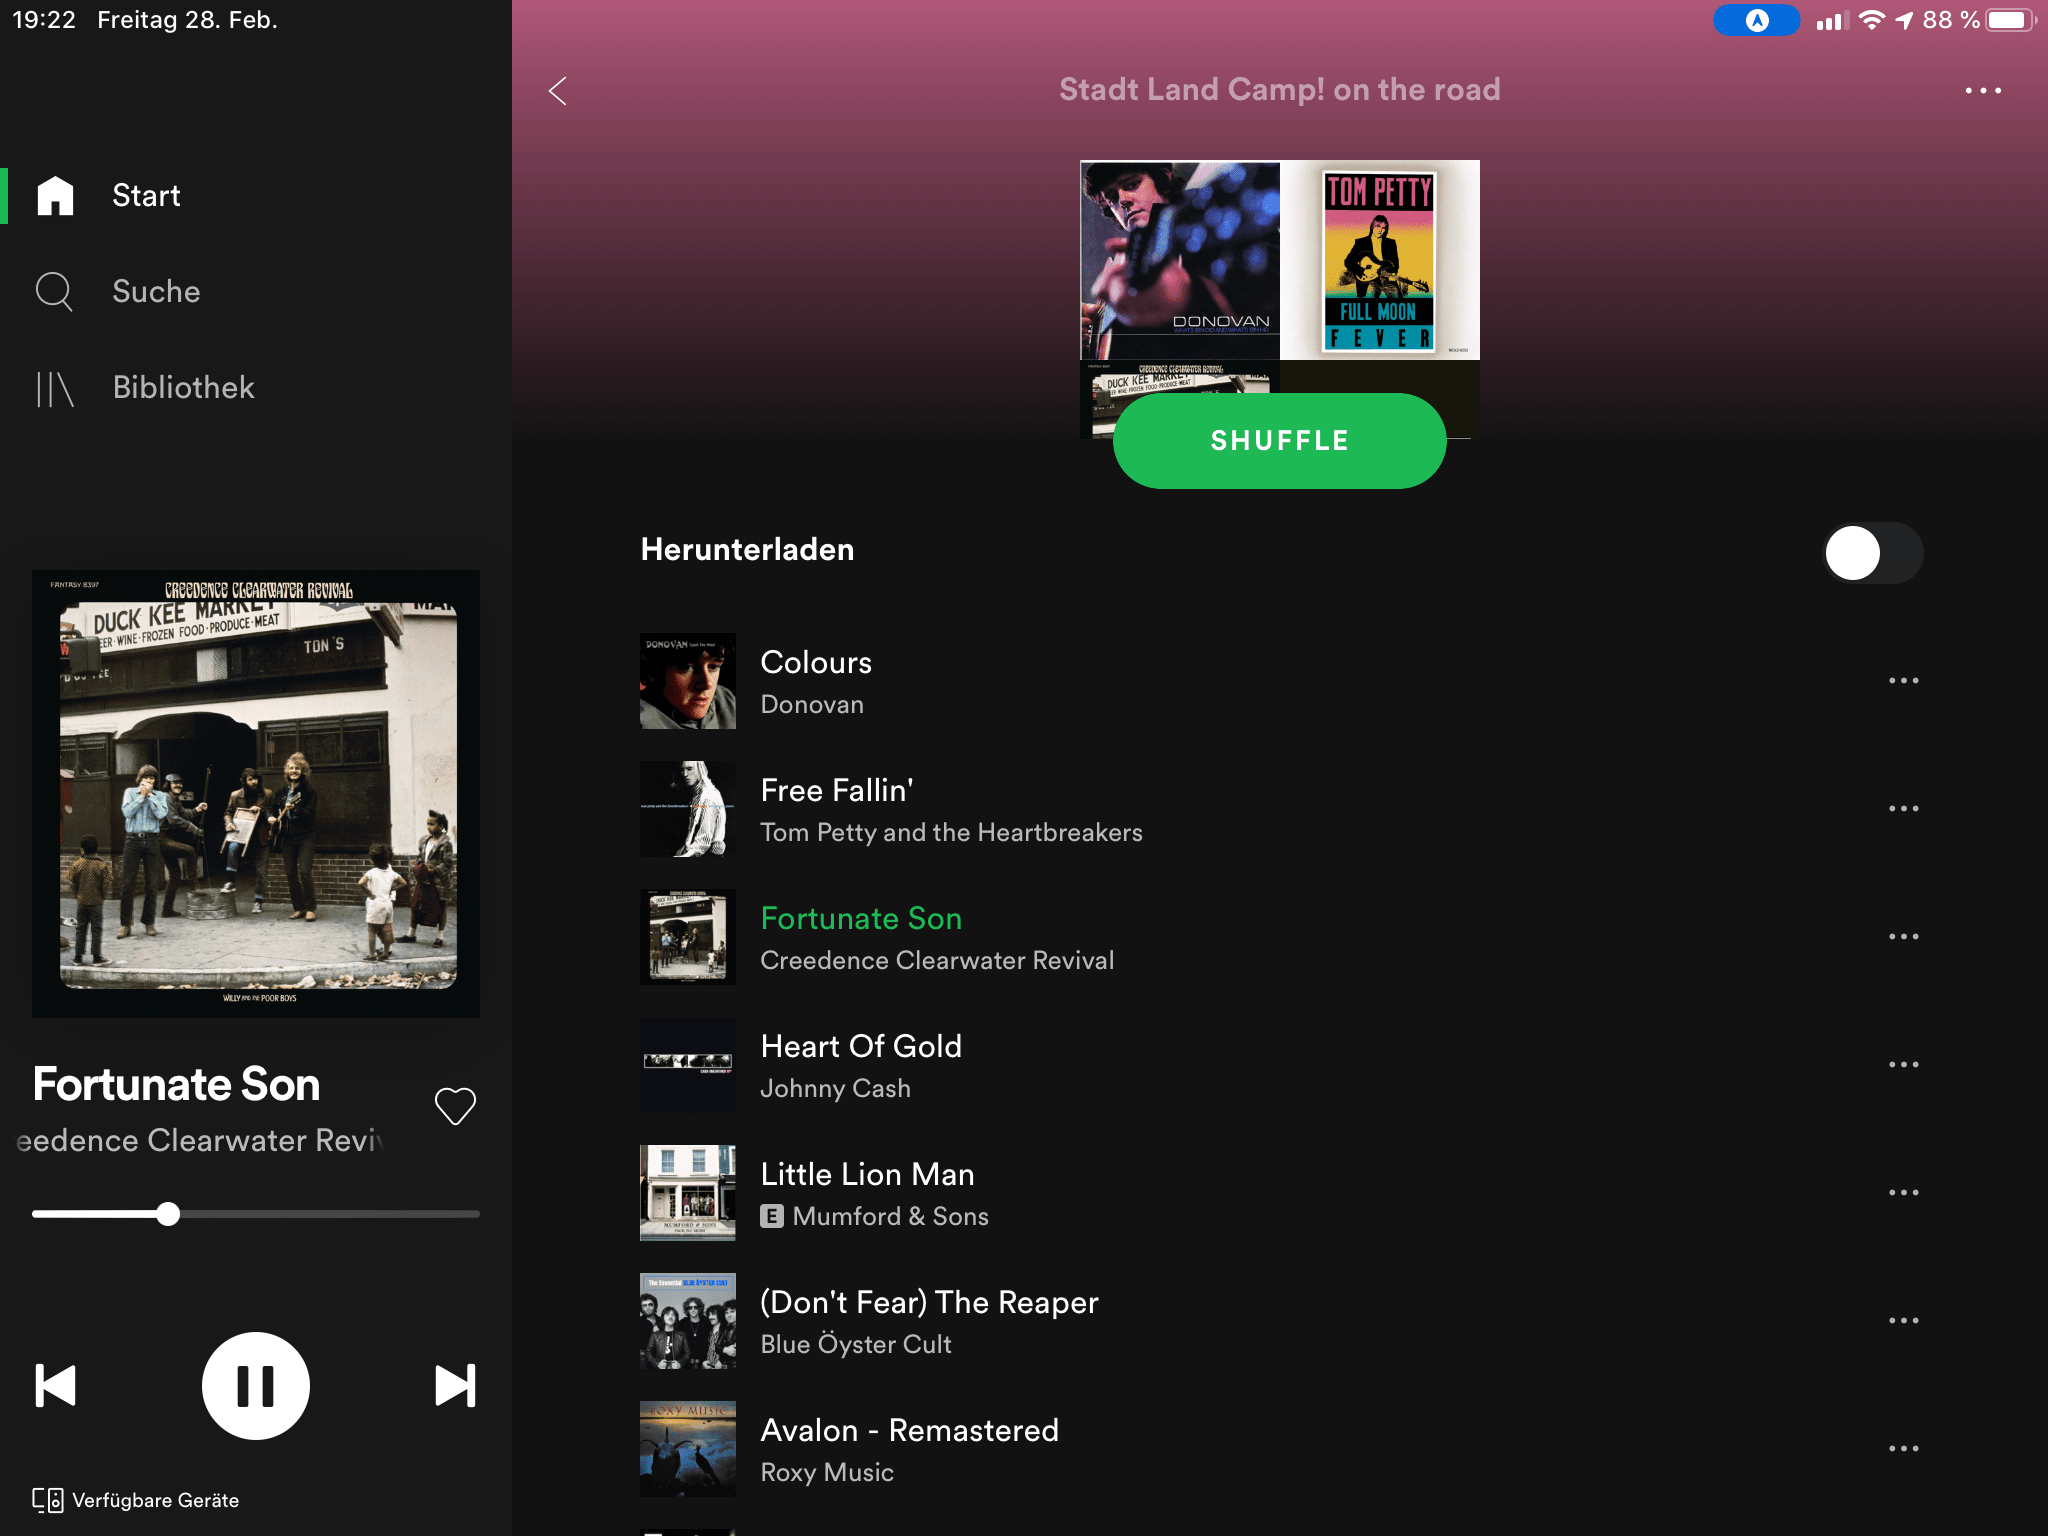Play Avalon - Remastered track
This screenshot has height=1536, width=2048.
[x=1280, y=1449]
